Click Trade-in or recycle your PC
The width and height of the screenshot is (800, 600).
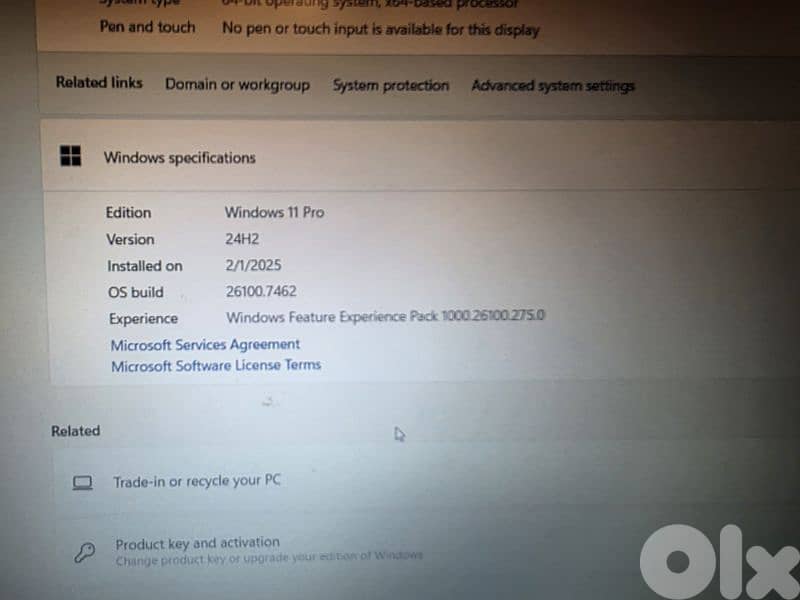(x=196, y=481)
